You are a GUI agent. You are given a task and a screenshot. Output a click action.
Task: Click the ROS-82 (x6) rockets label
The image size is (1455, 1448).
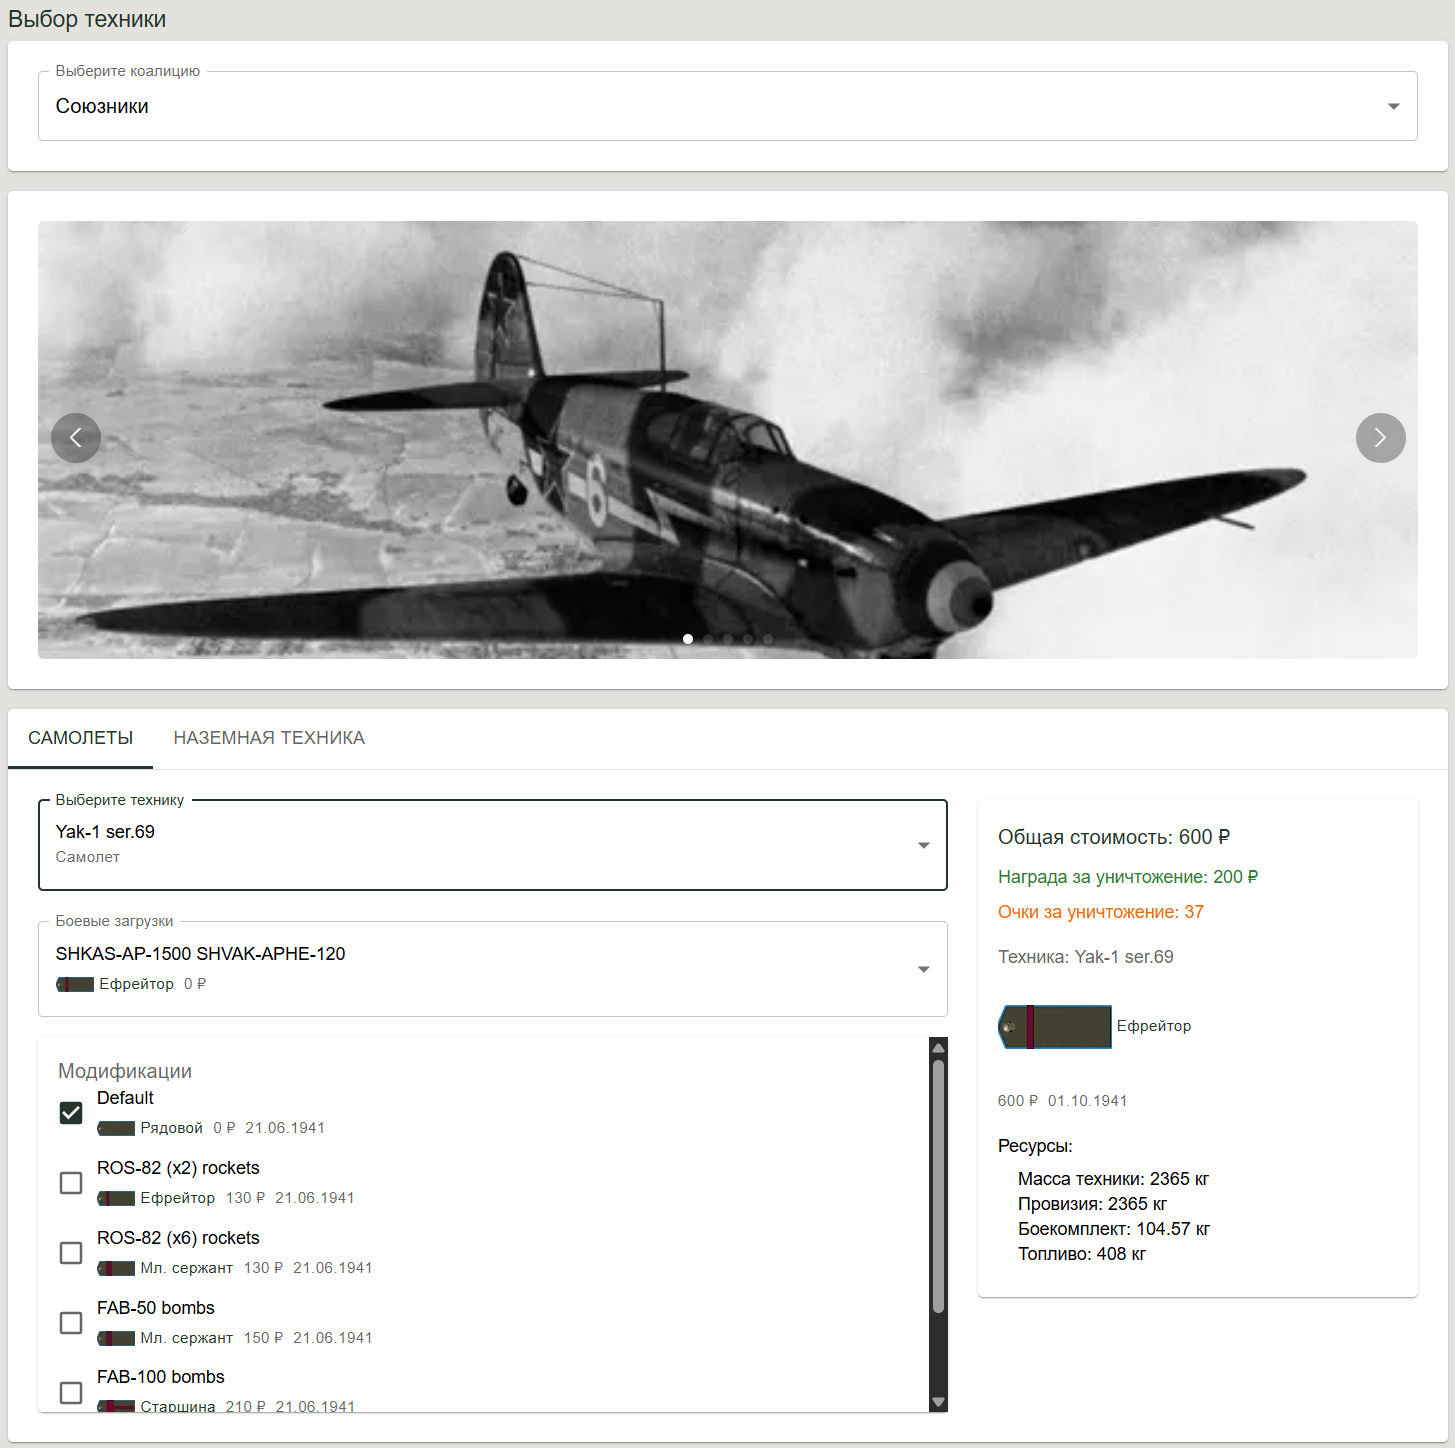click(178, 1238)
